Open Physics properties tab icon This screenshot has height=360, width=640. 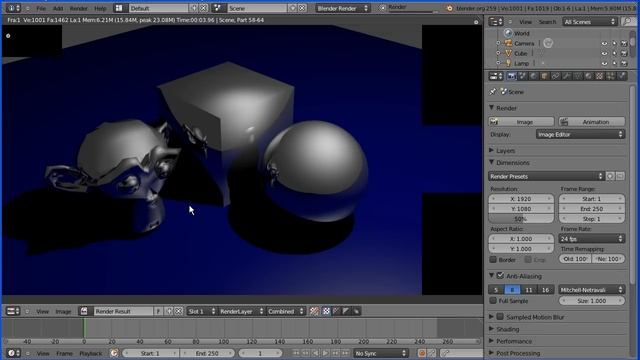[x=622, y=76]
